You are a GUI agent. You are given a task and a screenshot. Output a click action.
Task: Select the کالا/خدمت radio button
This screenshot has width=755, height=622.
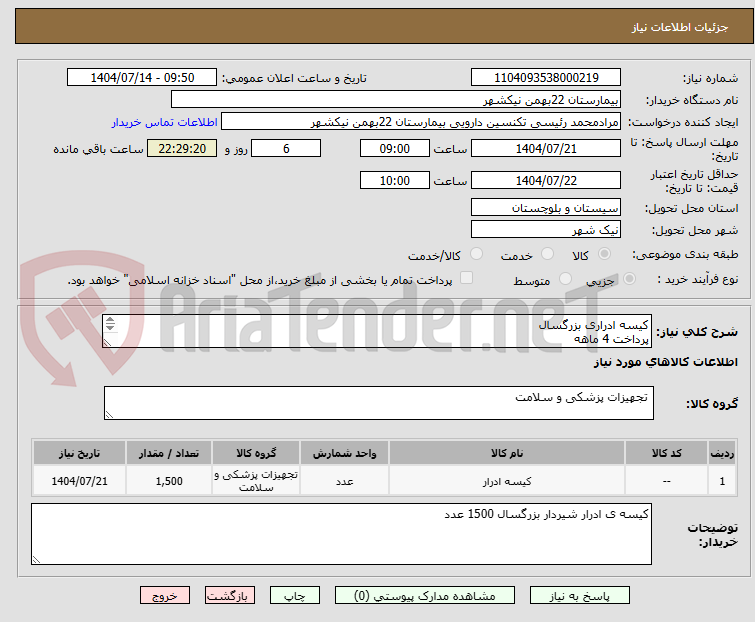pyautogui.click(x=476, y=254)
